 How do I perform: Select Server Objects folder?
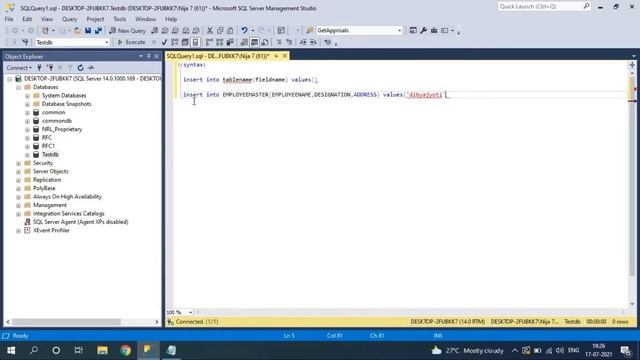coord(51,171)
